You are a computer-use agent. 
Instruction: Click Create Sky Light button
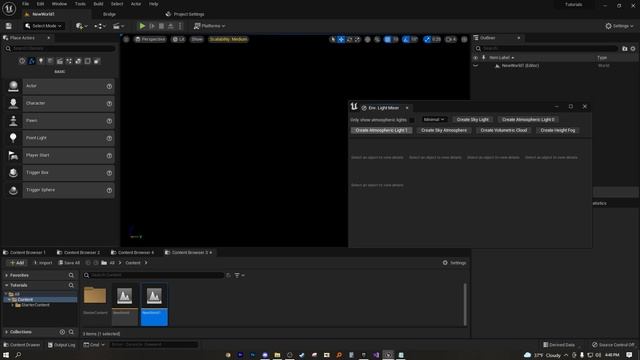(472, 120)
